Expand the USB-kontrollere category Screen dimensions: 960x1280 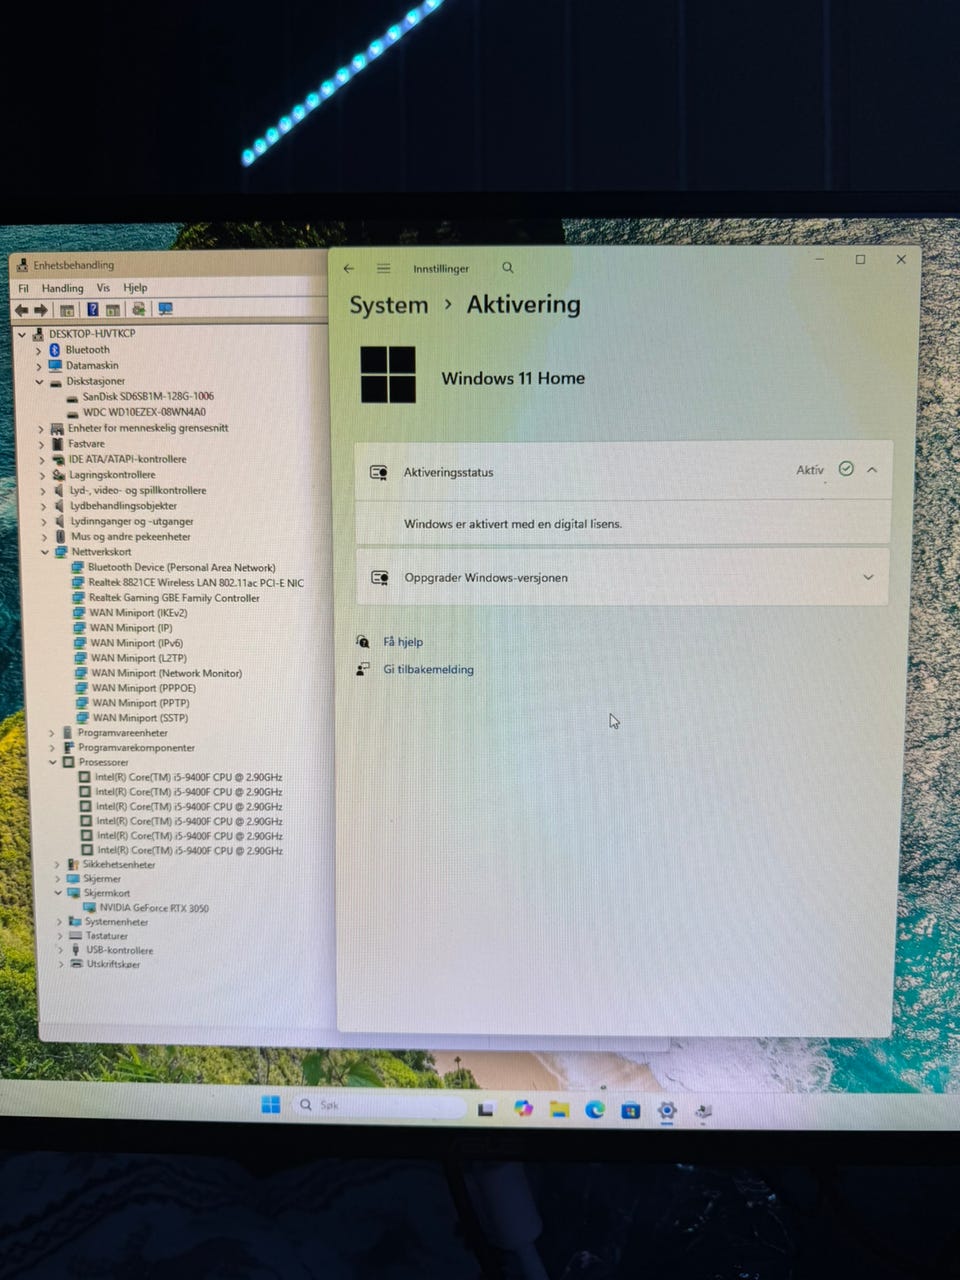pyautogui.click(x=61, y=950)
